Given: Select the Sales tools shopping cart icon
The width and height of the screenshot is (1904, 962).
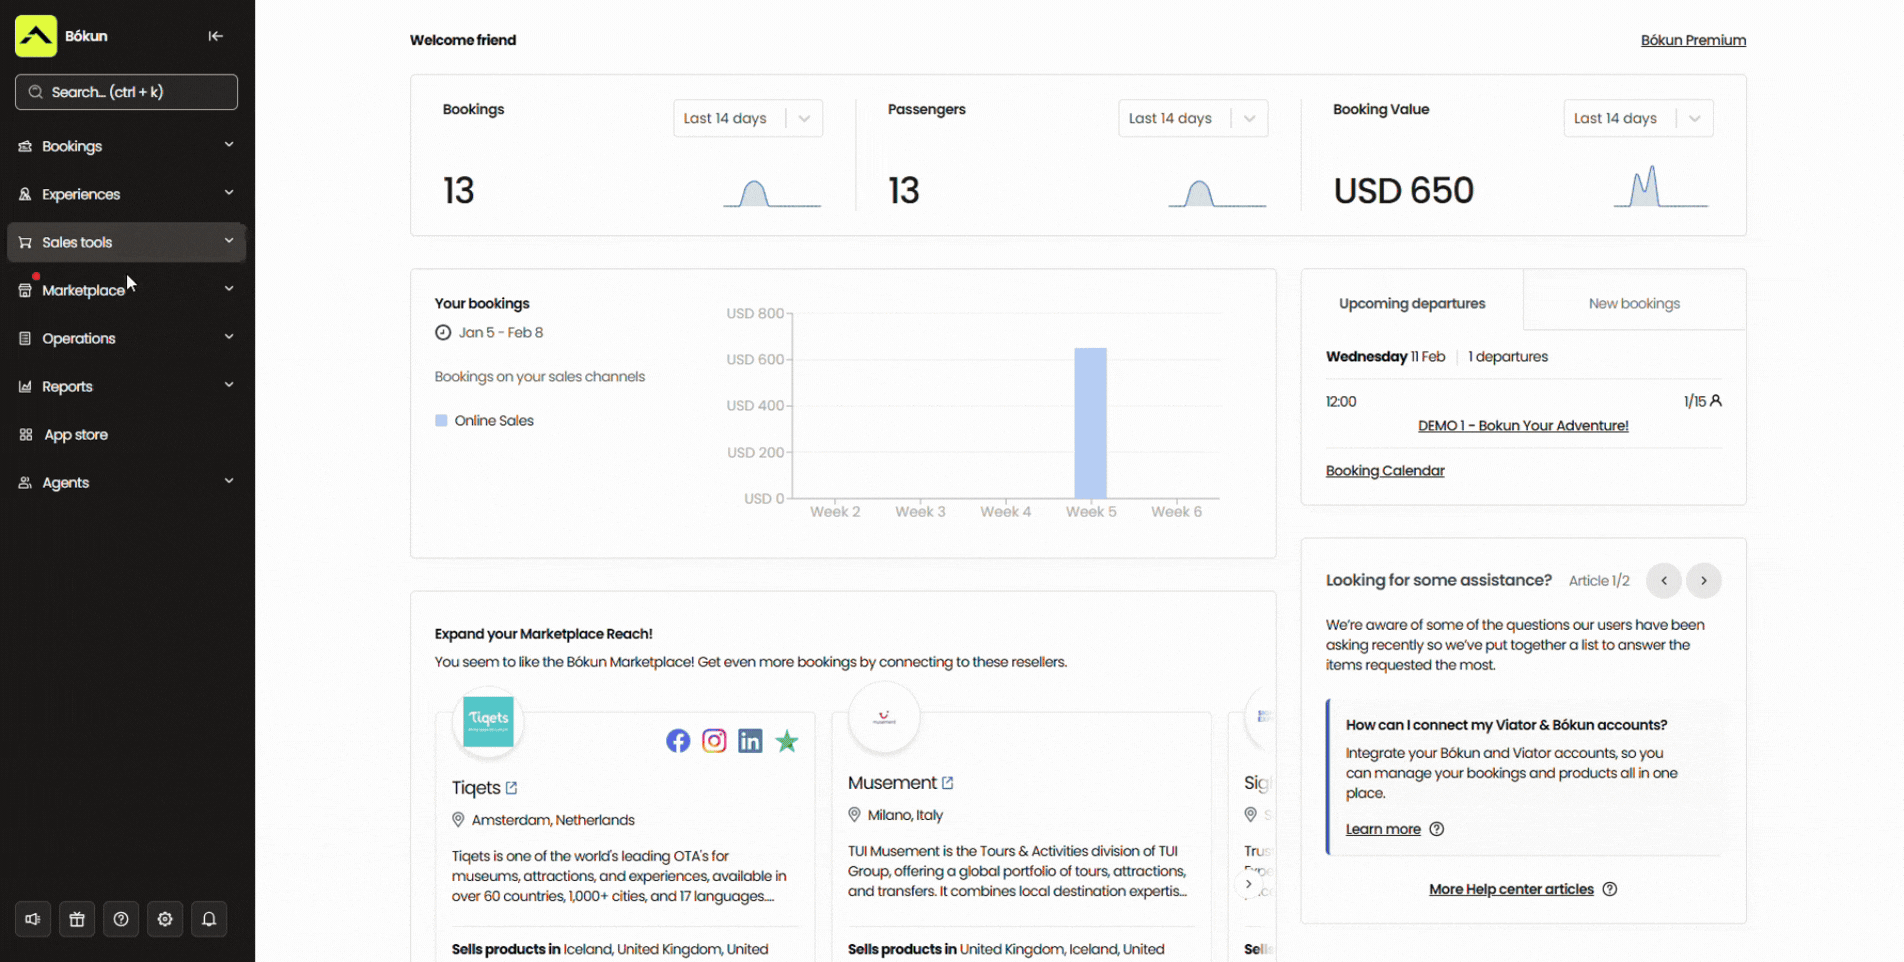Looking at the screenshot, I should click(x=24, y=242).
